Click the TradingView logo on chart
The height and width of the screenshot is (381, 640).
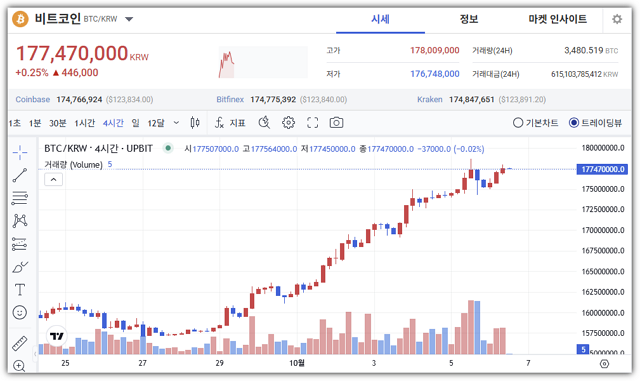[x=57, y=336]
